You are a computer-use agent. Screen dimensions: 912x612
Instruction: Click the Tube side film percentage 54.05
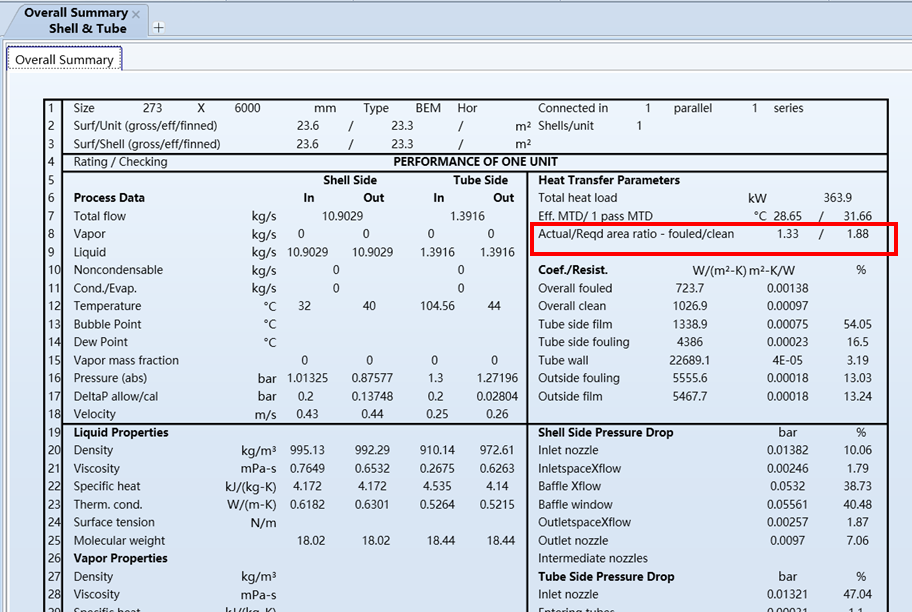(x=857, y=324)
